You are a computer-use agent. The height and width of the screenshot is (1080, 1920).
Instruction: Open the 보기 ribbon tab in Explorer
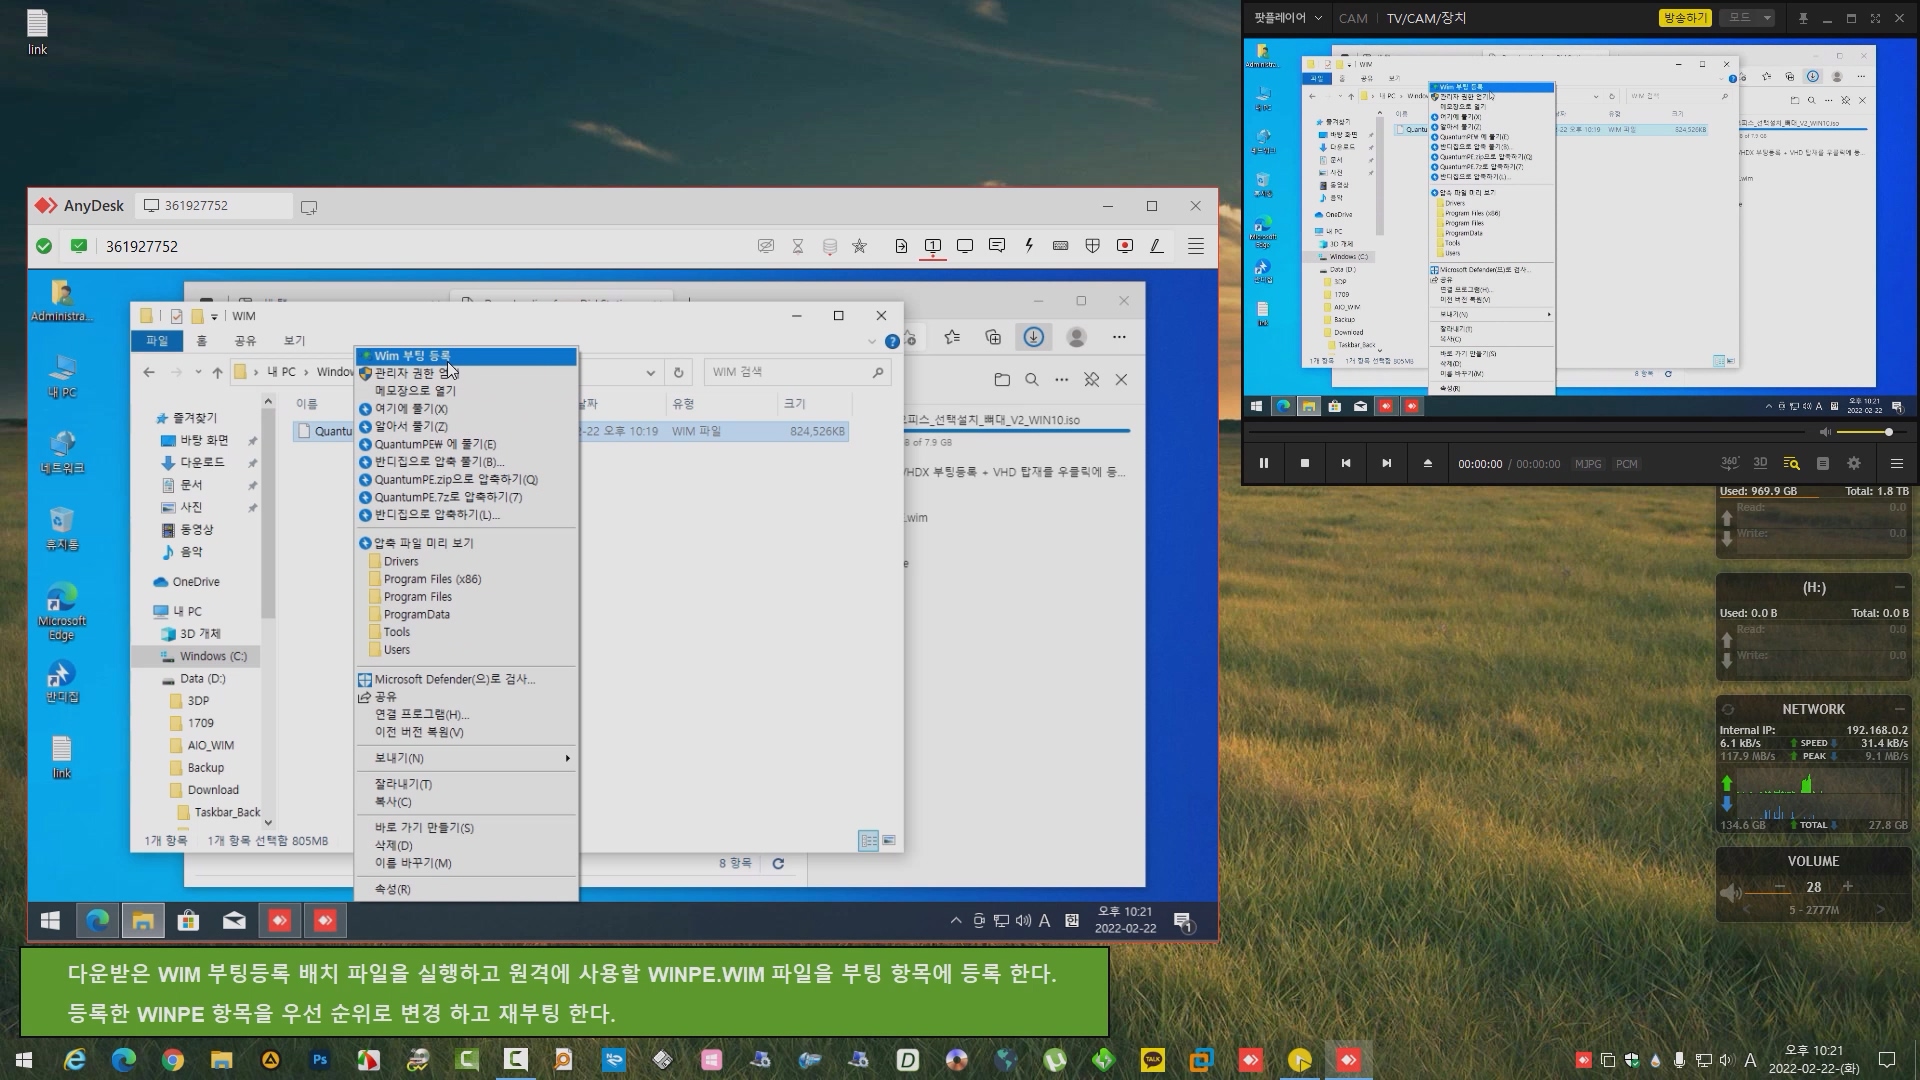click(x=294, y=341)
